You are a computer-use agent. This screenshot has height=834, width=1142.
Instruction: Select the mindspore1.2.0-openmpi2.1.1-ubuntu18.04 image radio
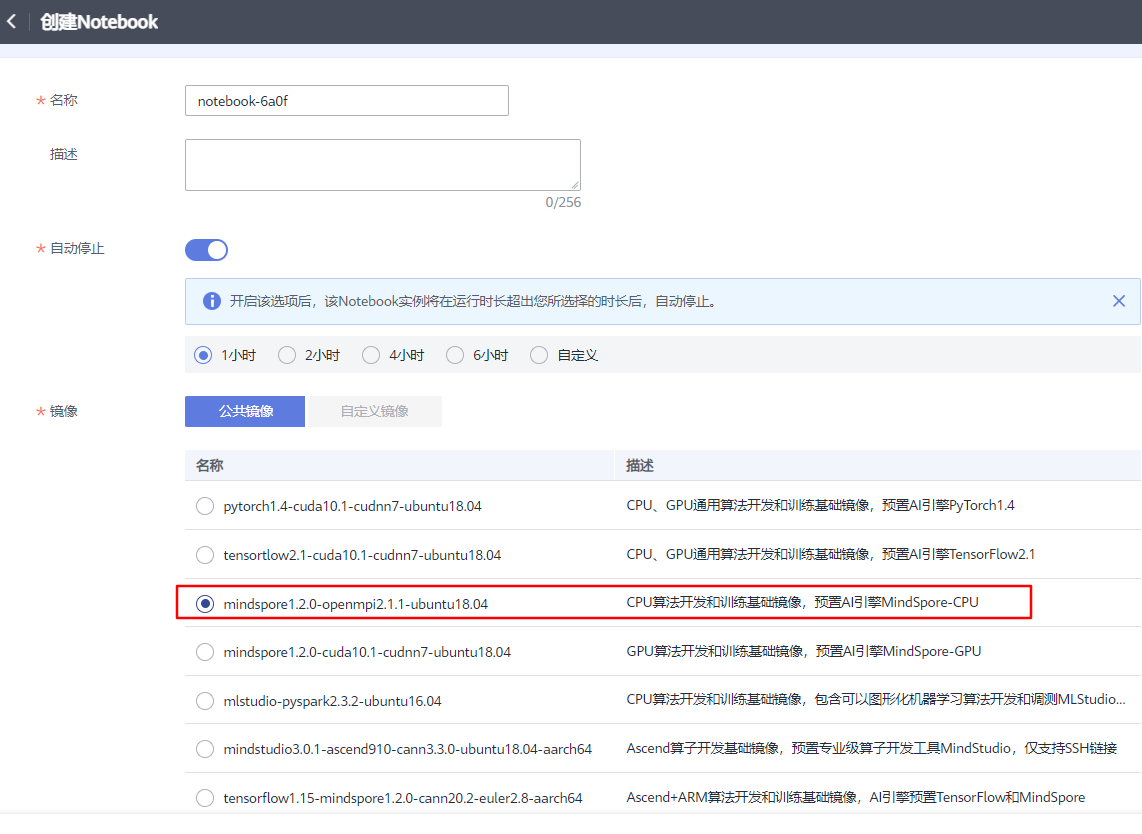[x=205, y=604]
